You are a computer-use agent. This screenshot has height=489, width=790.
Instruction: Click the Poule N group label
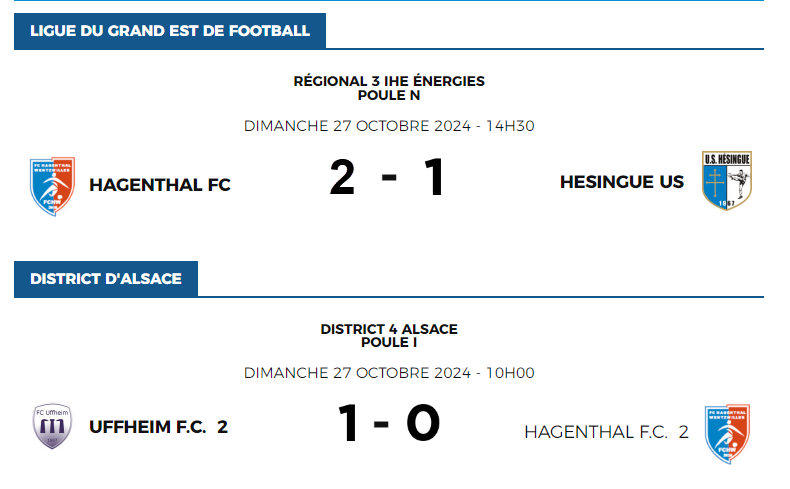pos(389,95)
